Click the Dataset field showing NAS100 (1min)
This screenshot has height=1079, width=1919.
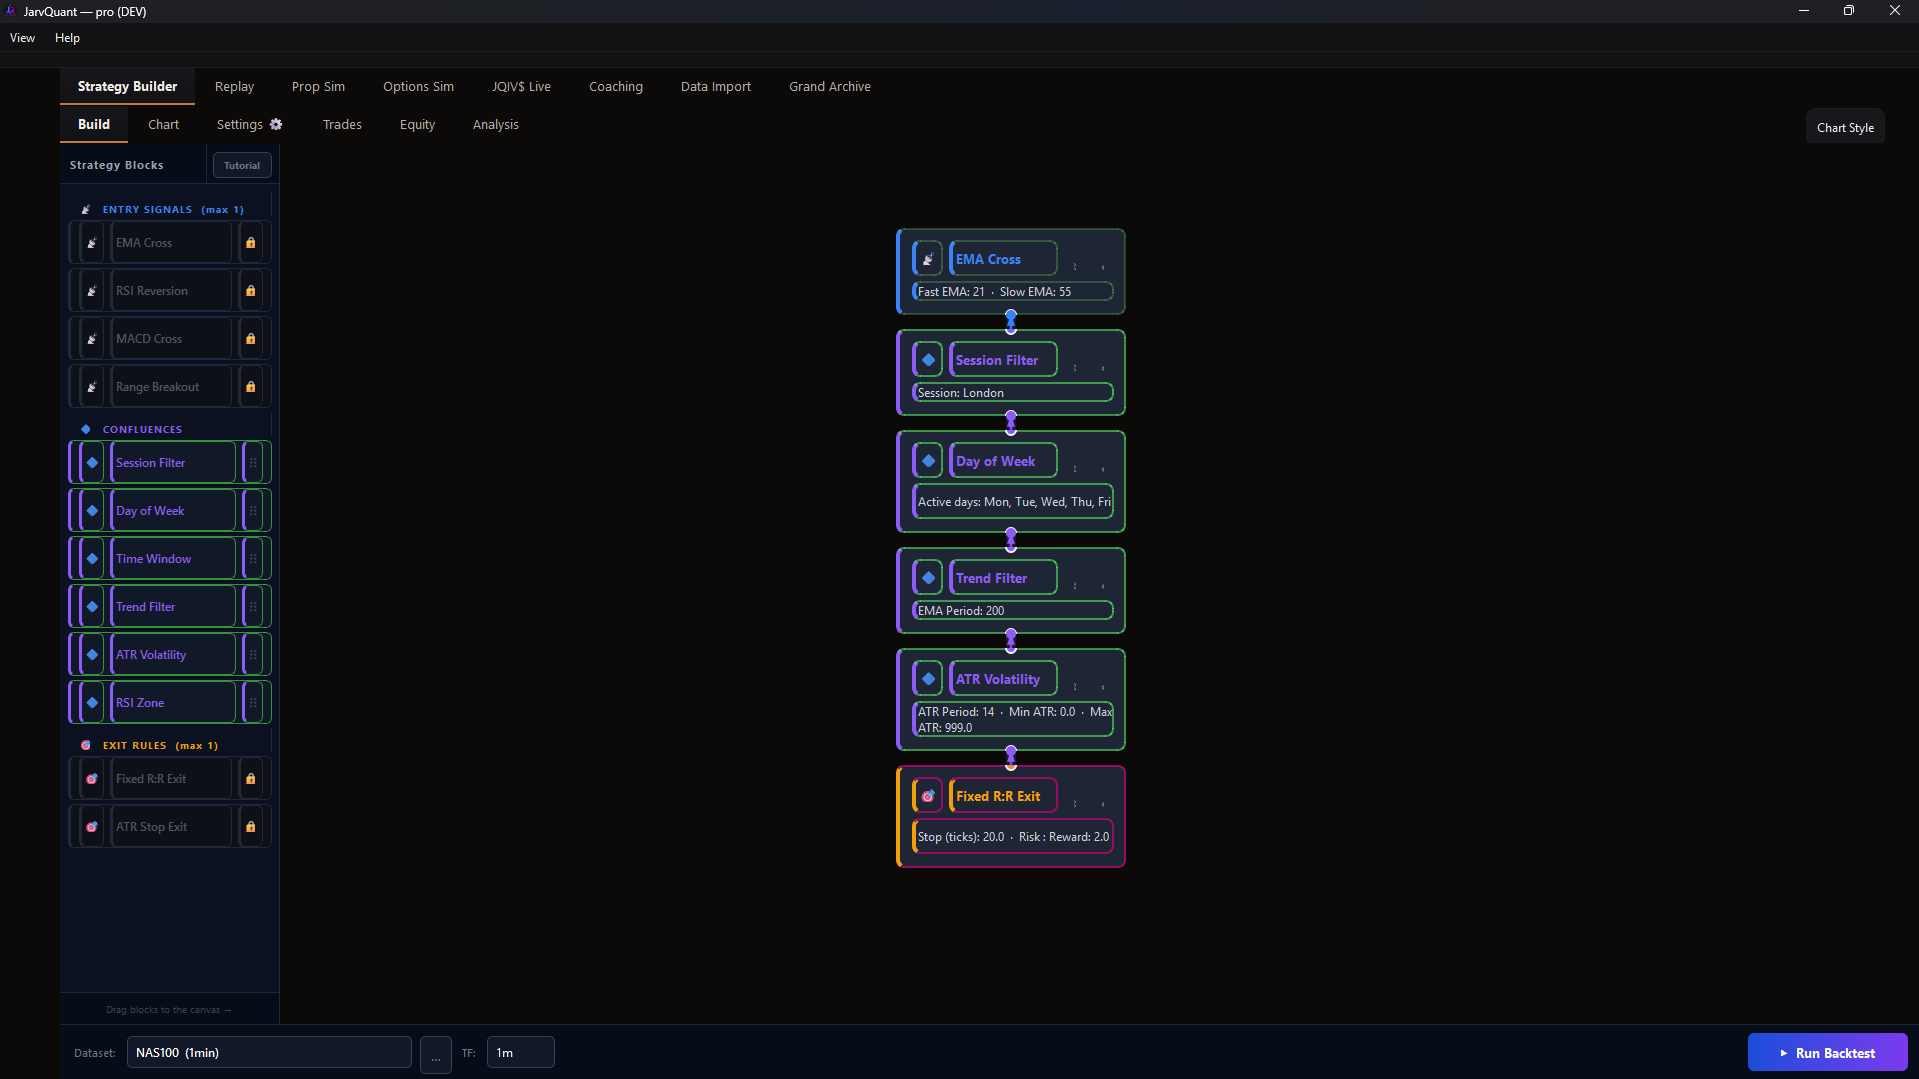click(269, 1053)
